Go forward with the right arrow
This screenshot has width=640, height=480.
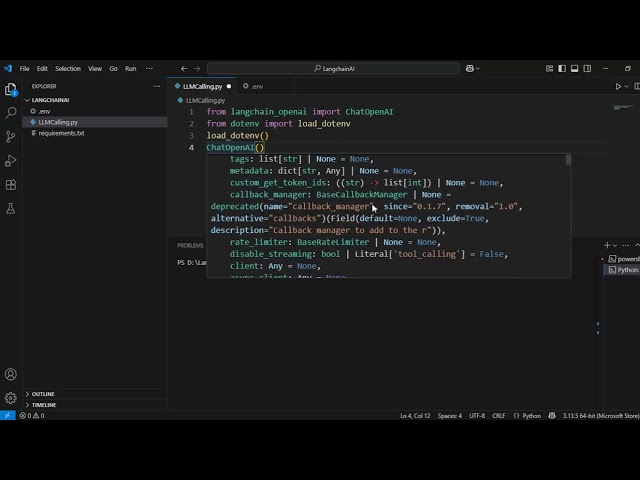197,69
